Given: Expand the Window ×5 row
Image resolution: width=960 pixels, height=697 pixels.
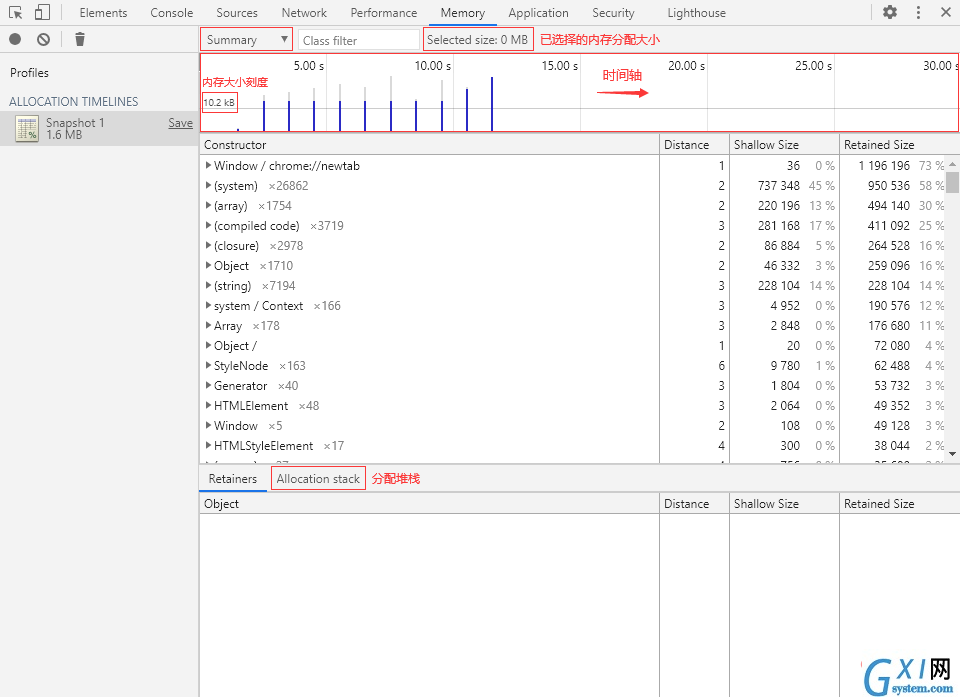Looking at the screenshot, I should [208, 426].
